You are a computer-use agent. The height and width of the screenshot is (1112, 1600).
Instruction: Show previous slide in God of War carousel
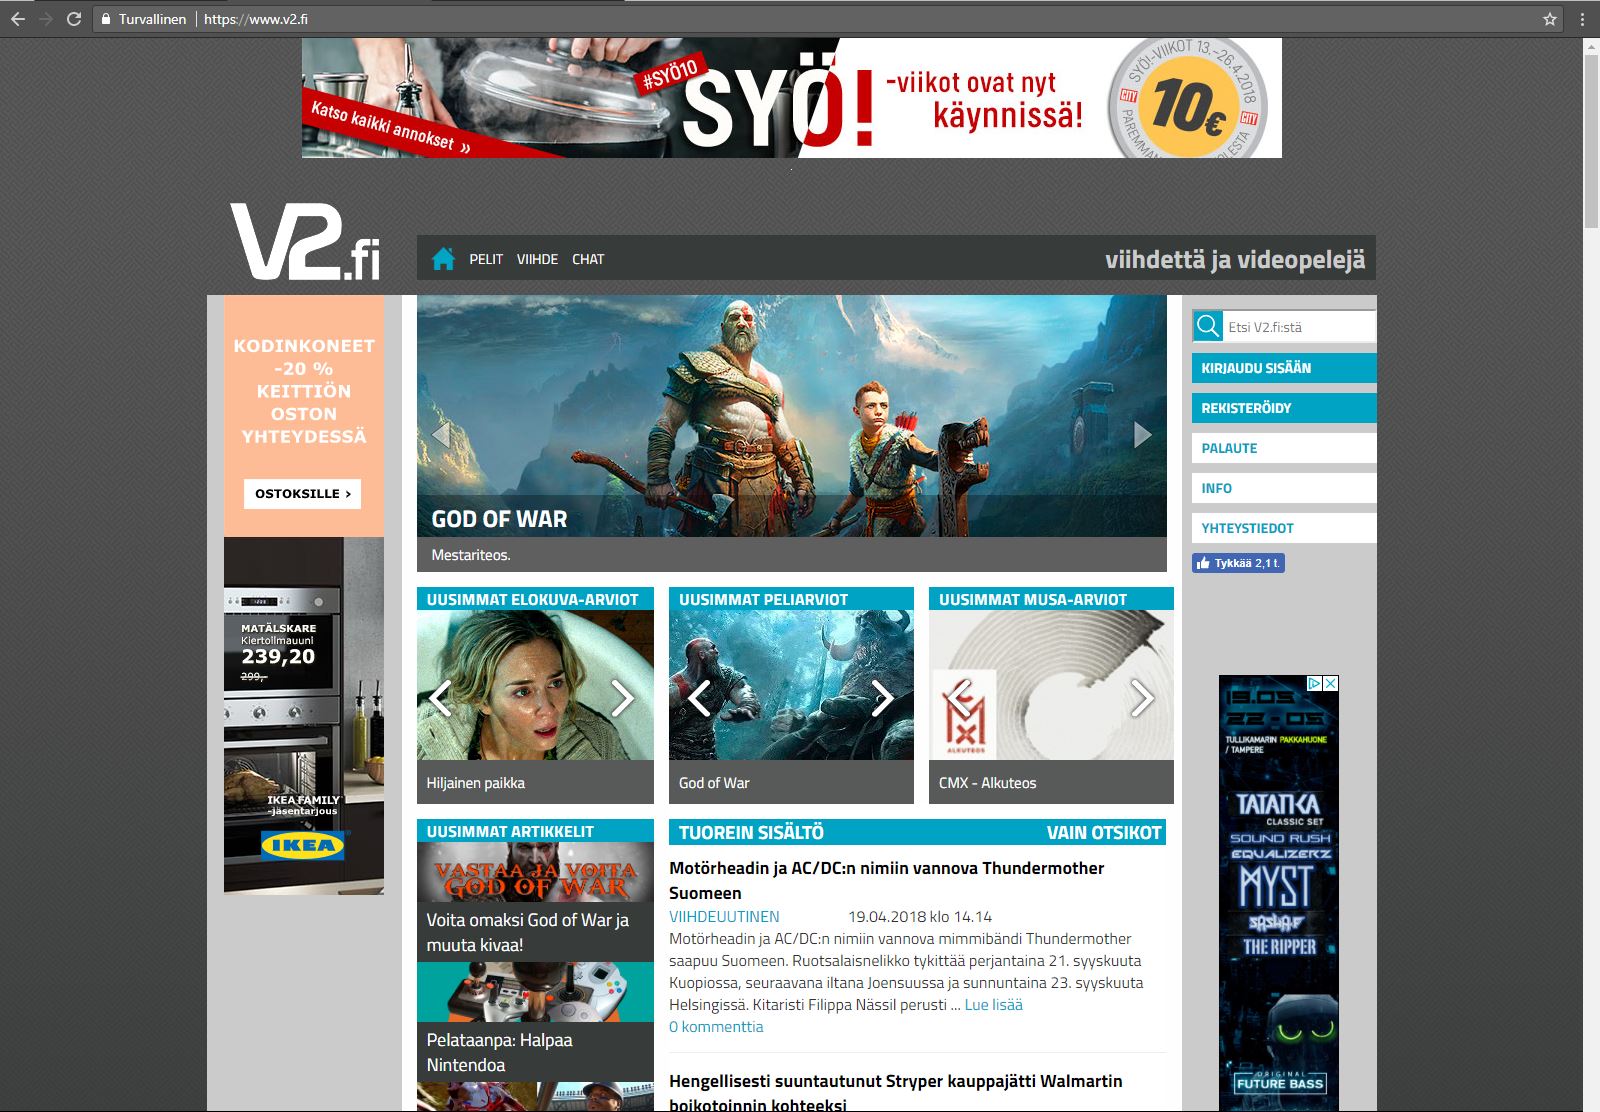tap(440, 434)
